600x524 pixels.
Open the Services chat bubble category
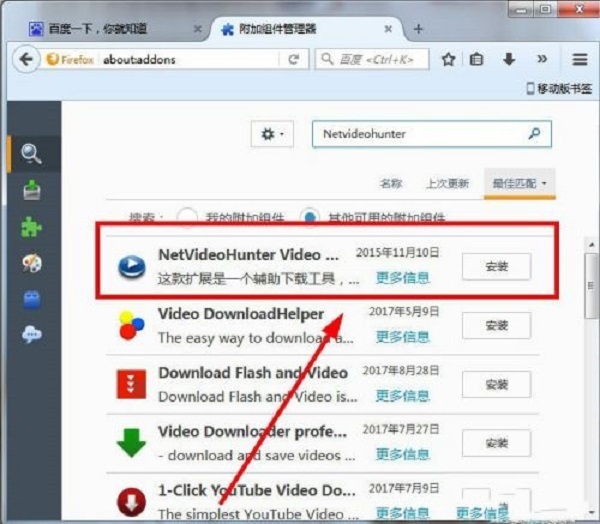pos(32,335)
